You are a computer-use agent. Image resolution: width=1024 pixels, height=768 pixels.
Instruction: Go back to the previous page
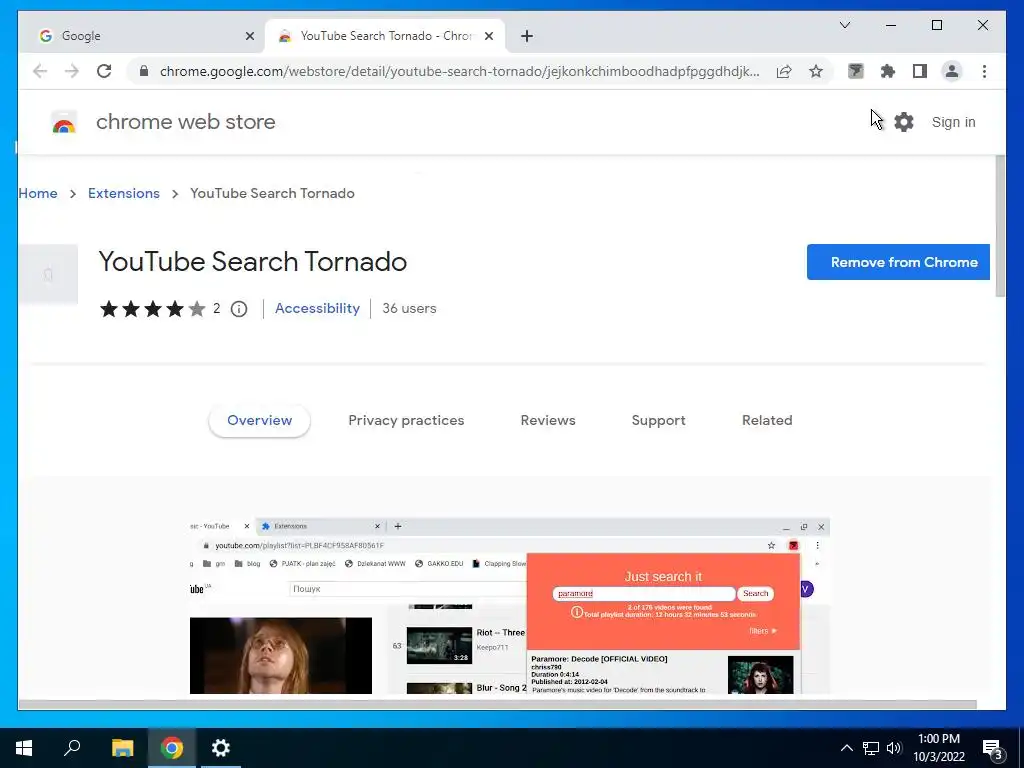pyautogui.click(x=40, y=71)
